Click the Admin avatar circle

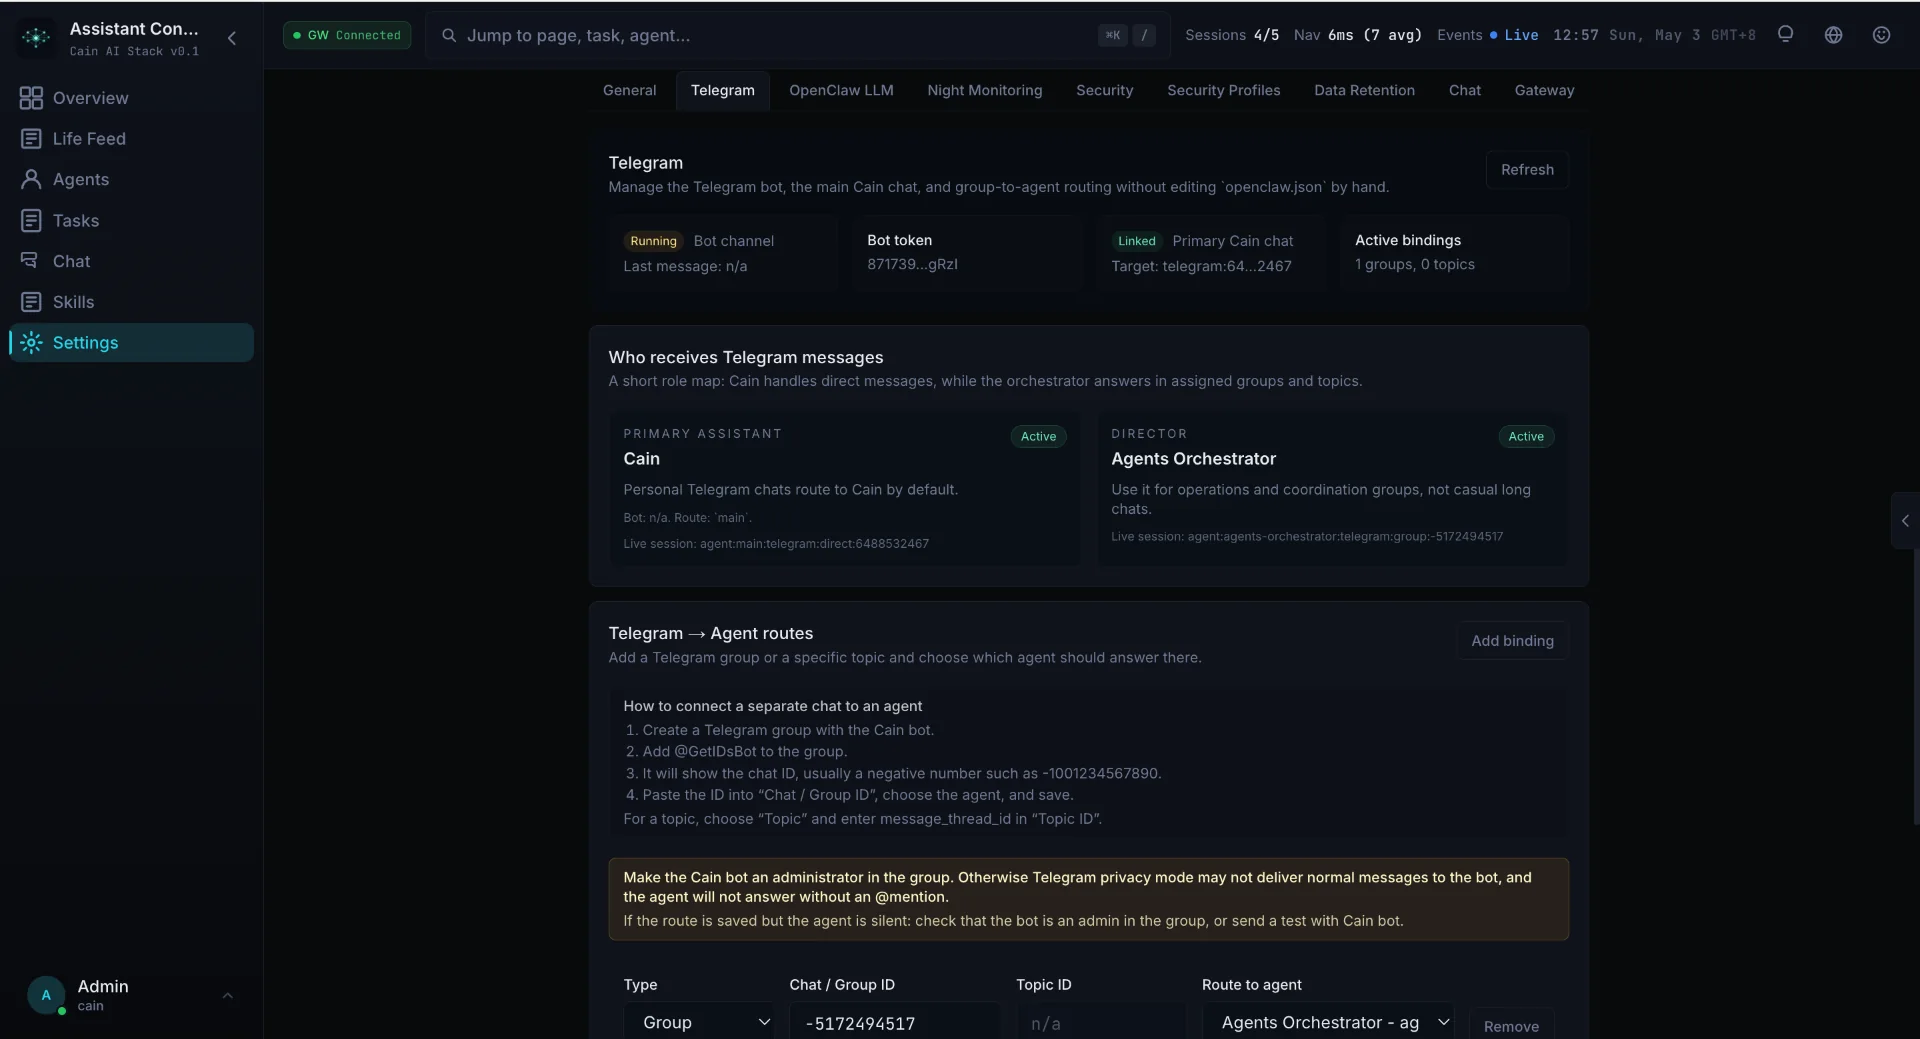pos(46,995)
